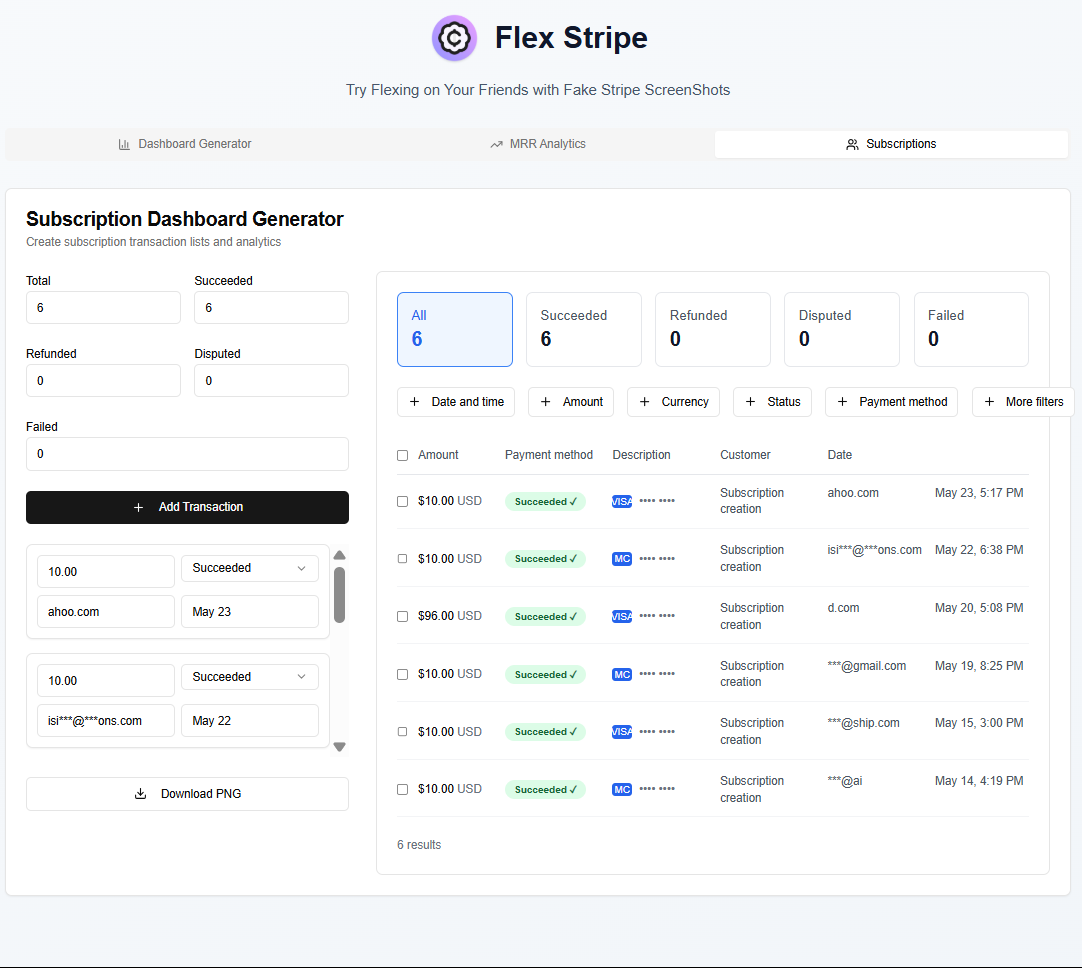Click the scroll-down arrow of transaction list

click(340, 747)
